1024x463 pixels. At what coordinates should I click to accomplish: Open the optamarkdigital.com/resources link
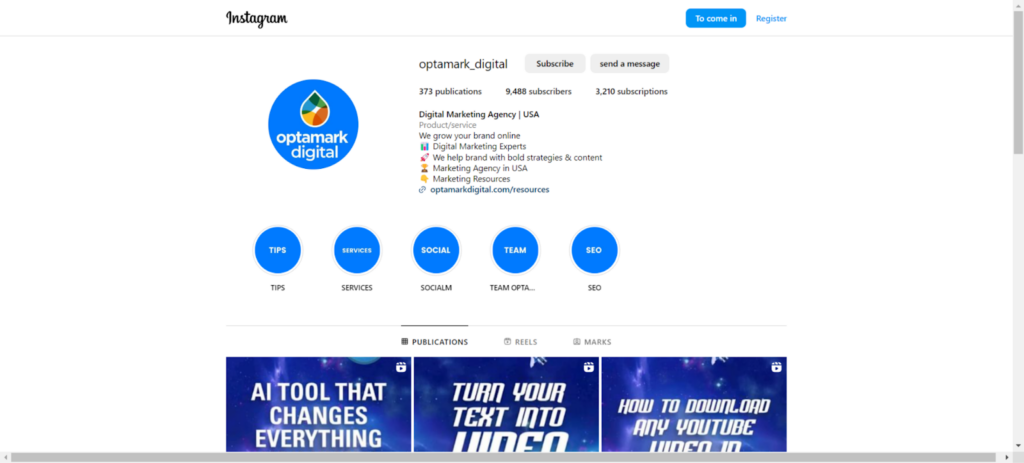click(x=489, y=189)
